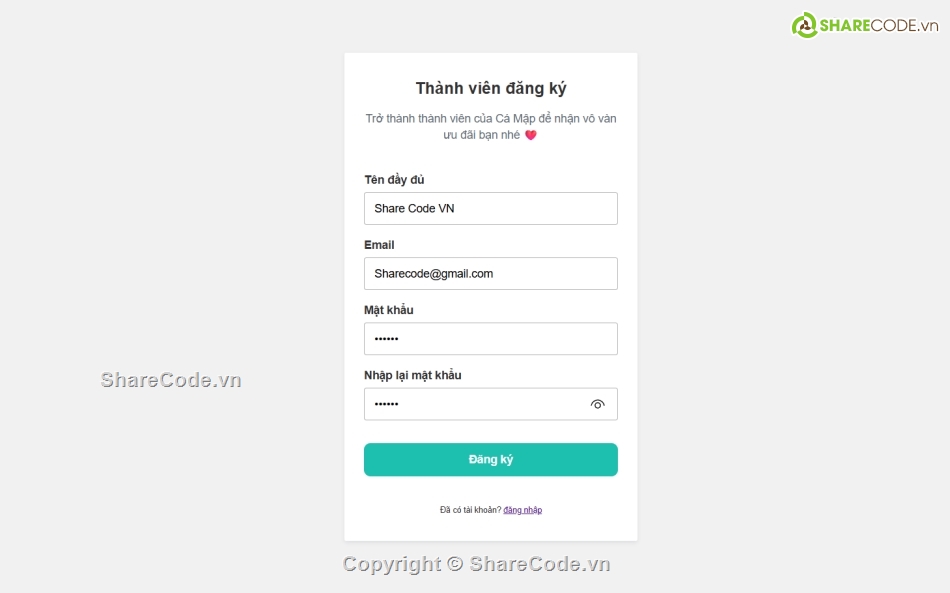Focus the Mật khẩu password field
950x593 pixels.
[490, 338]
